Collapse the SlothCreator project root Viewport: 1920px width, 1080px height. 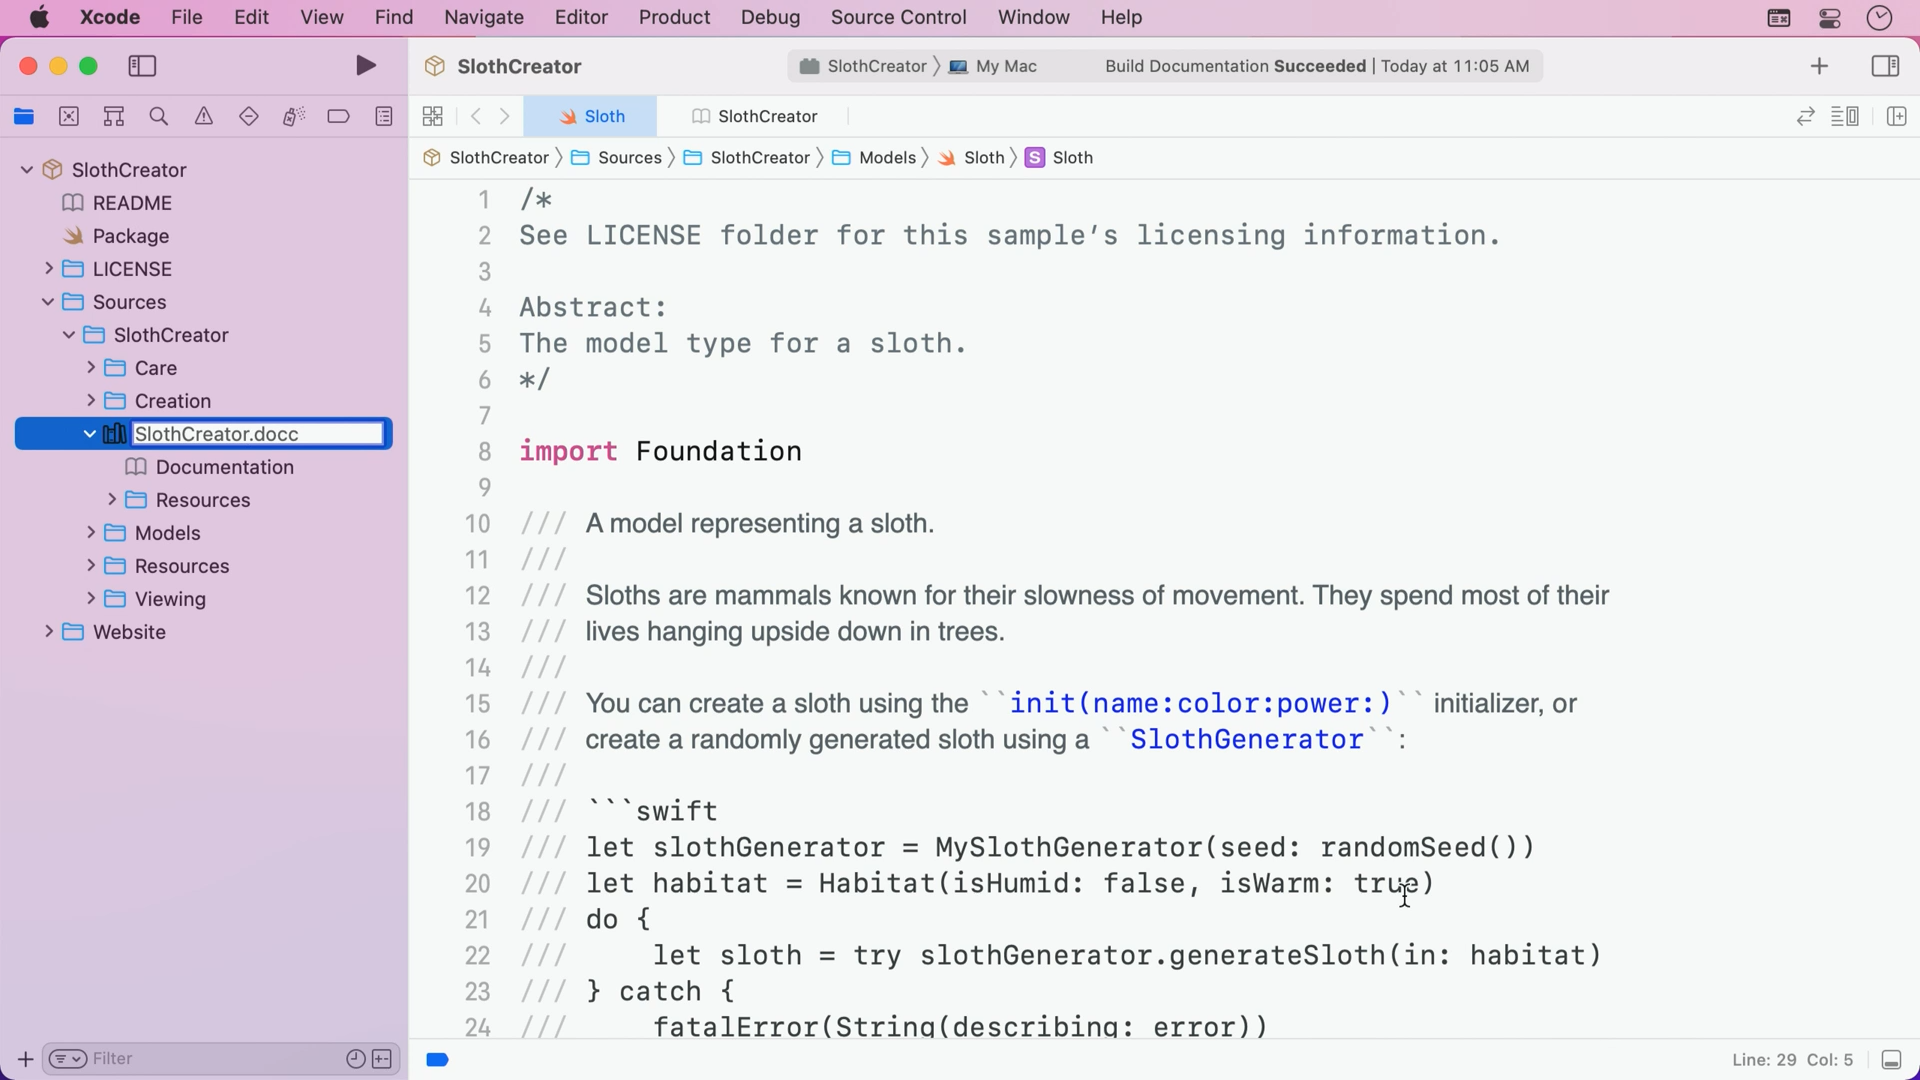(x=27, y=170)
